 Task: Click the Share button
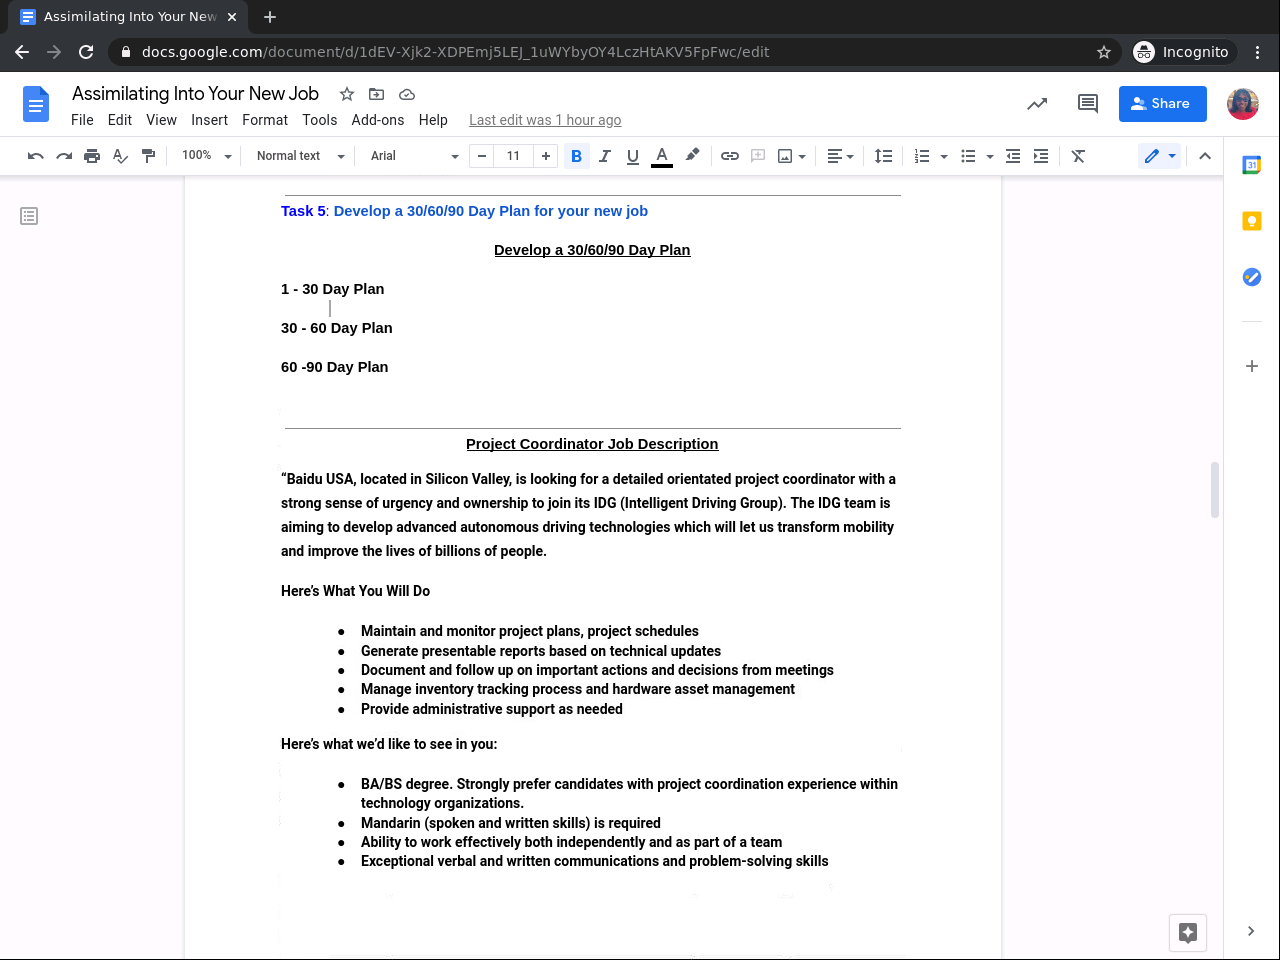(1163, 104)
